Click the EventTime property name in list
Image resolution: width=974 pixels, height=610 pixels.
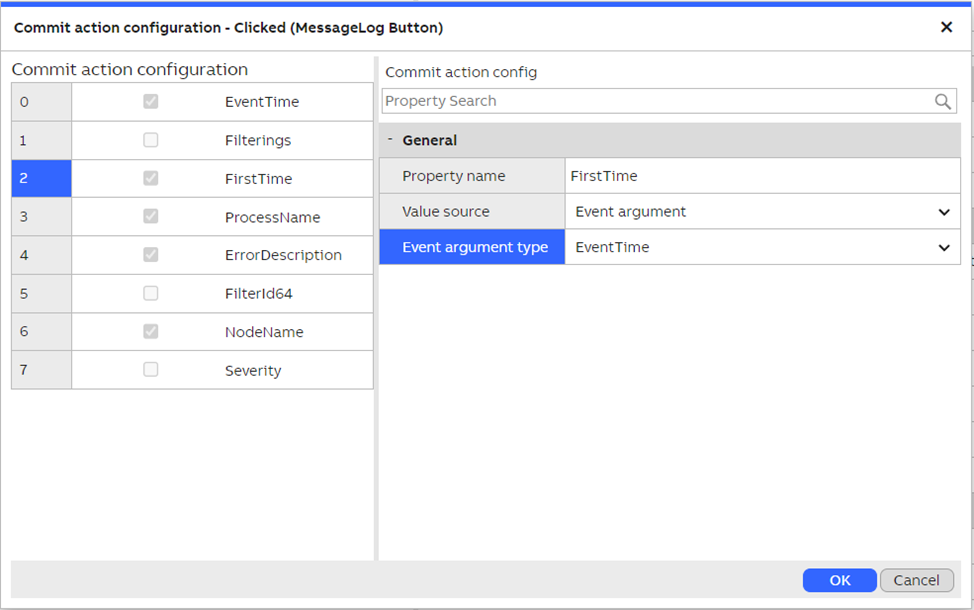tap(262, 102)
